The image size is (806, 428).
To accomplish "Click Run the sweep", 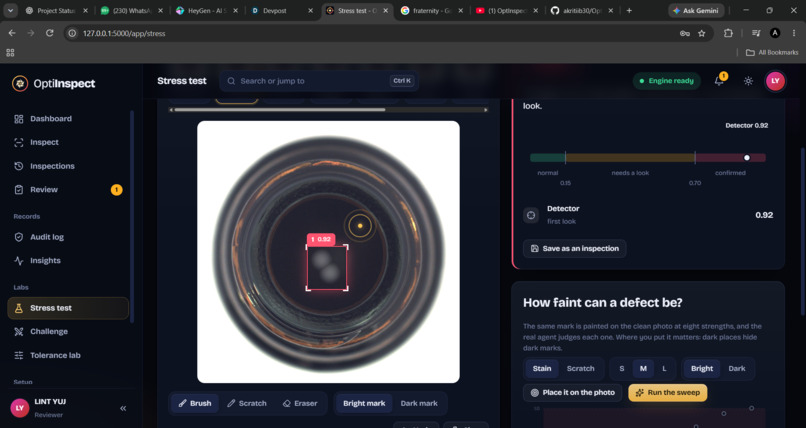I will coord(668,393).
